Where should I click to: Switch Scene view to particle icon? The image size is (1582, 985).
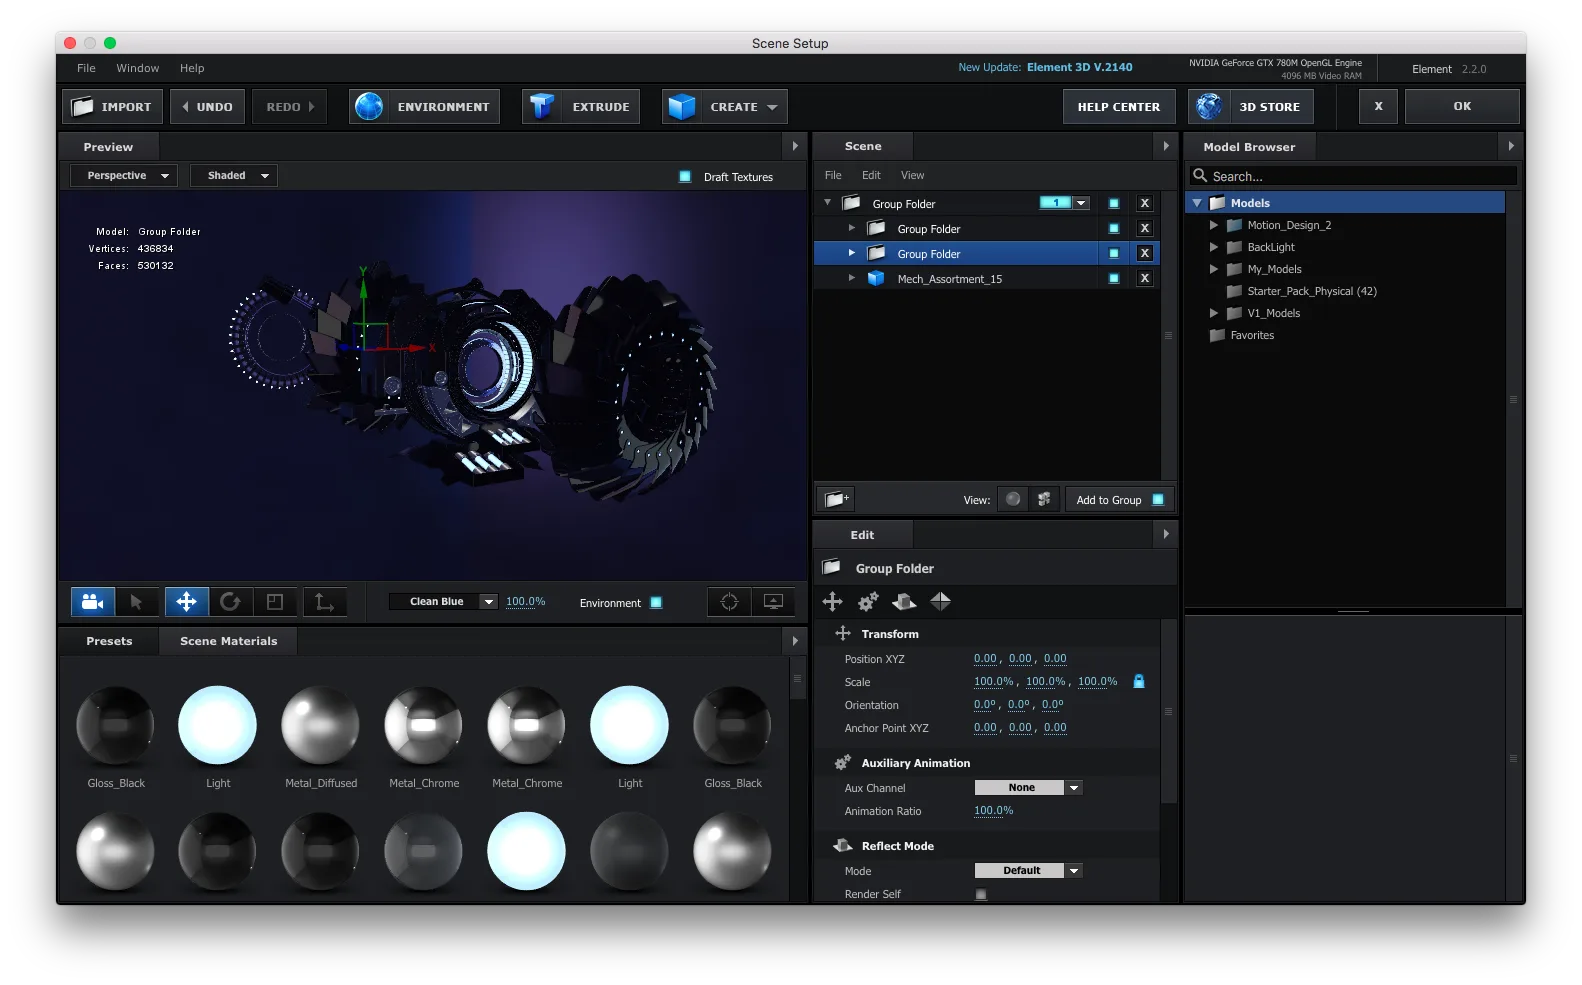(x=1044, y=499)
